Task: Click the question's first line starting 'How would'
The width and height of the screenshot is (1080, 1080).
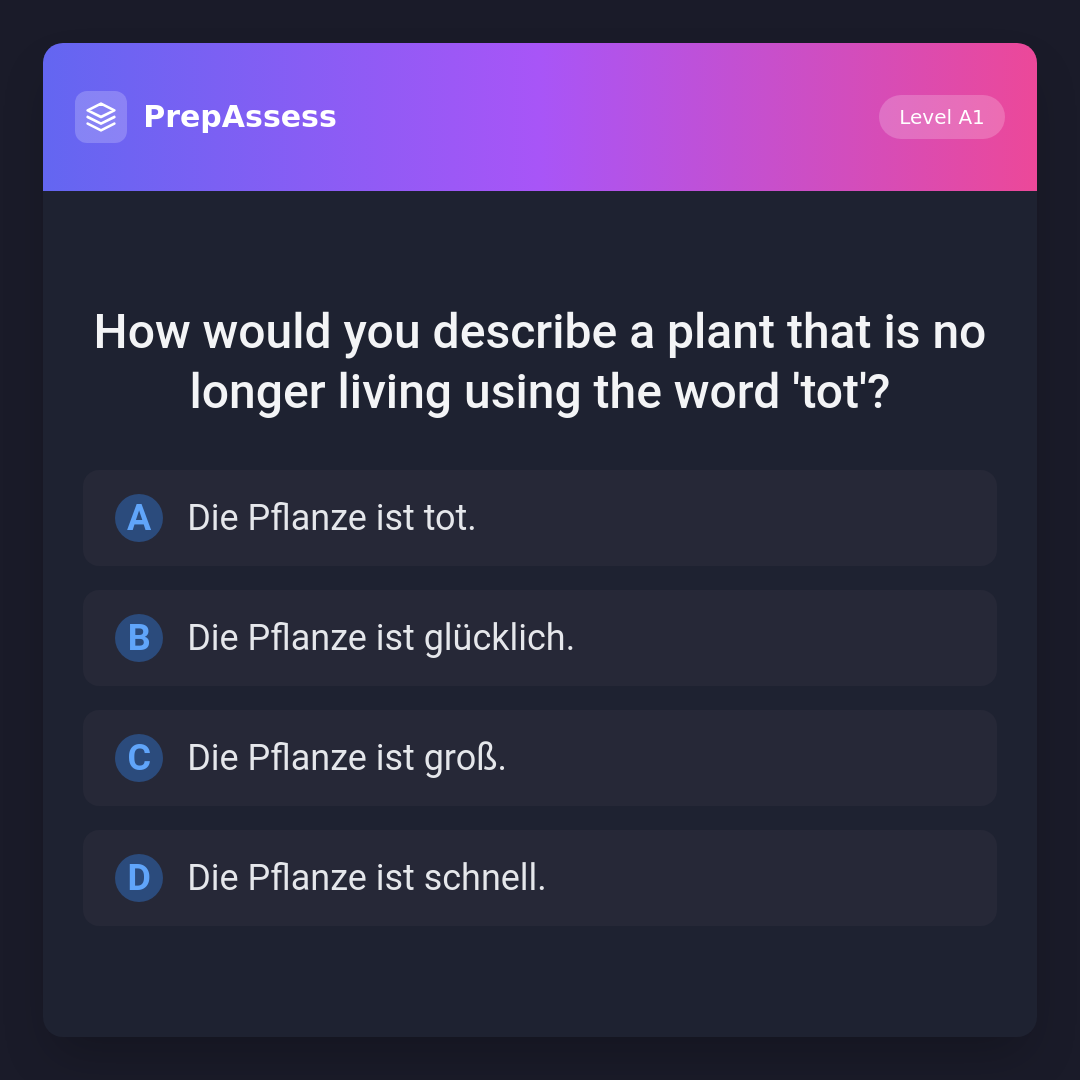Action: pos(540,332)
